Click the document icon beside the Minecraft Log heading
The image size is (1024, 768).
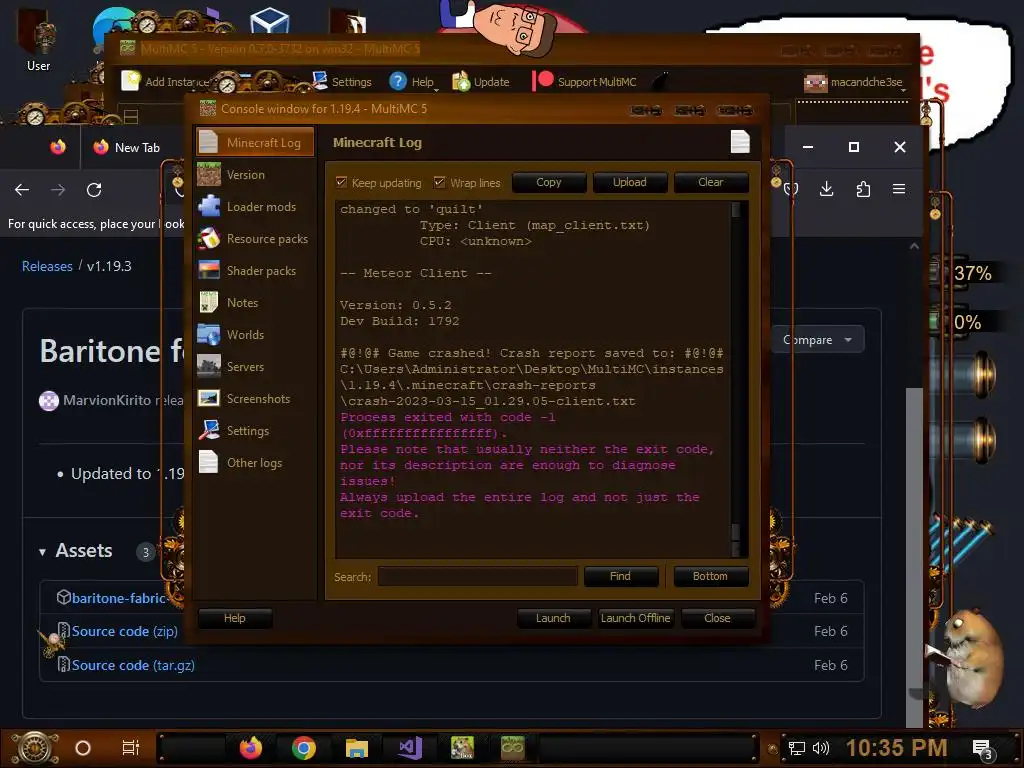(740, 142)
